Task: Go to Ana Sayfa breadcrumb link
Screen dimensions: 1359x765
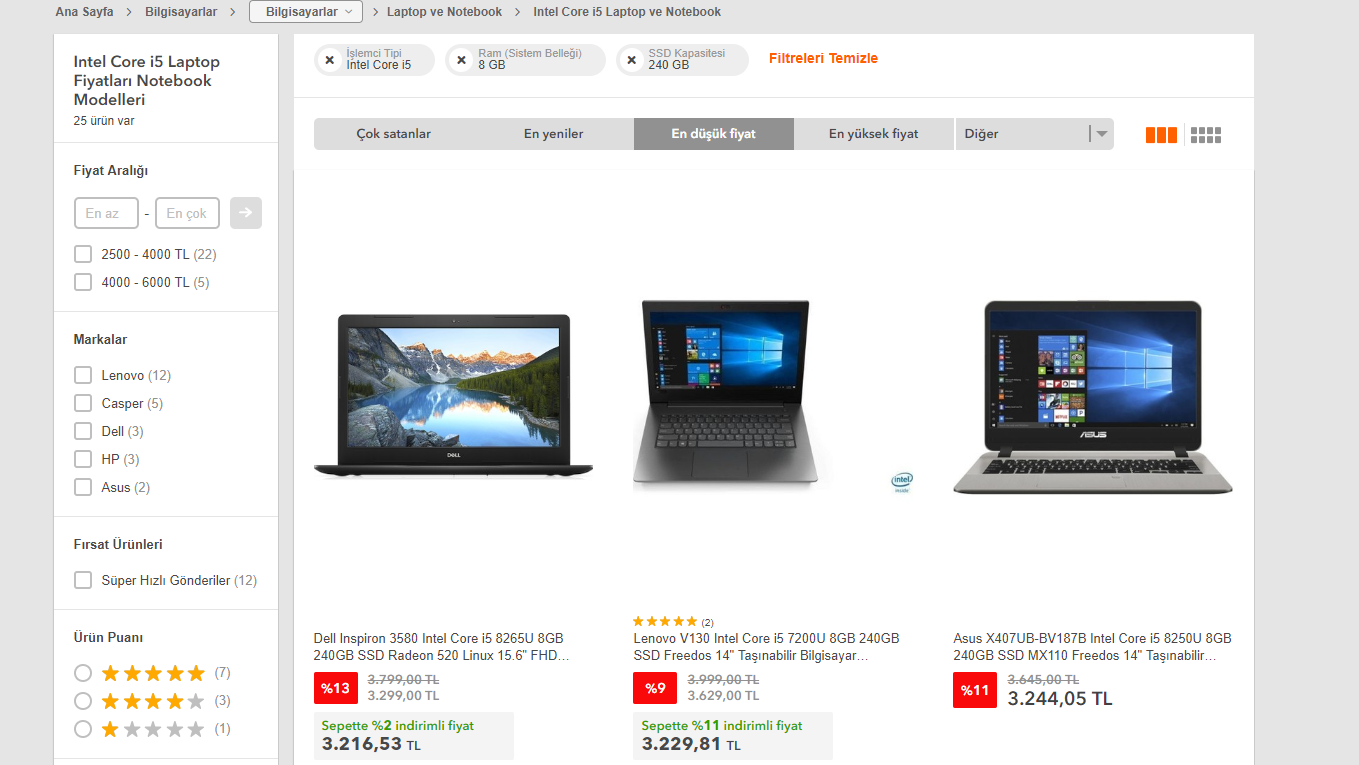Action: [x=84, y=12]
